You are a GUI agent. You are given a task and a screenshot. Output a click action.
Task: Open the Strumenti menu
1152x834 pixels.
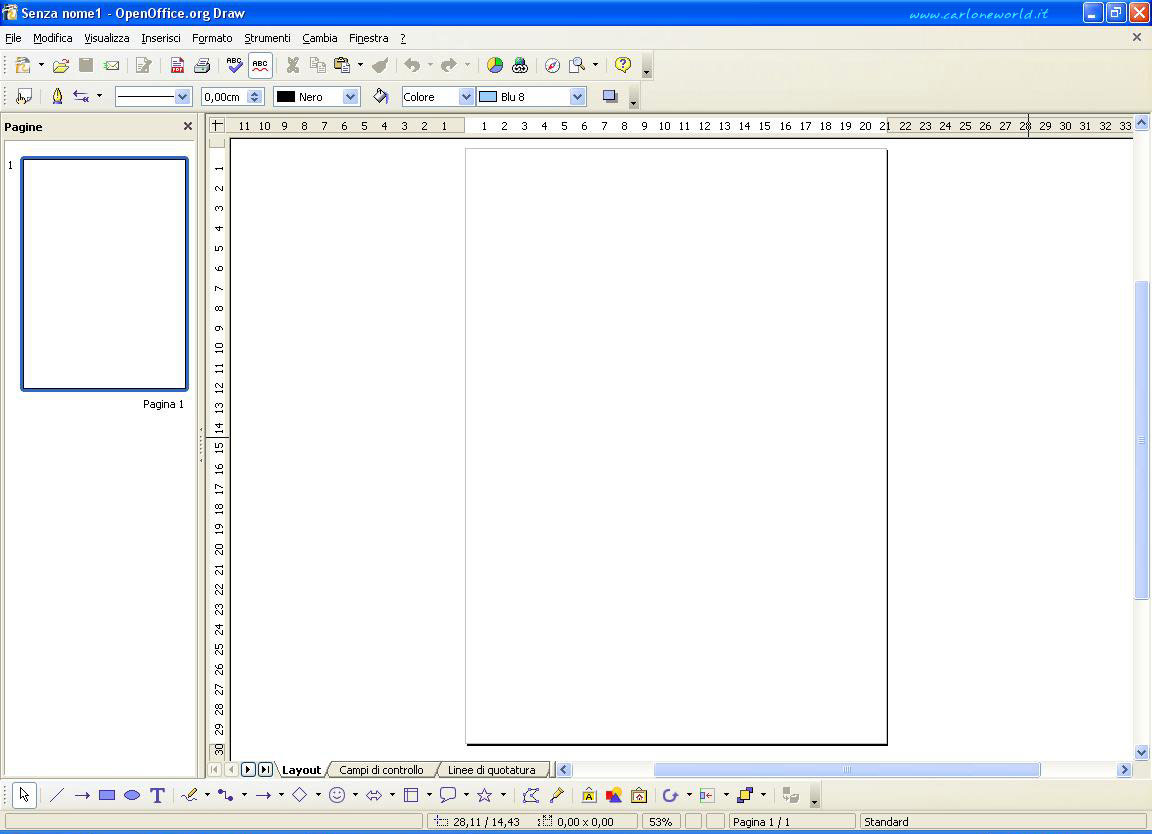(267, 38)
